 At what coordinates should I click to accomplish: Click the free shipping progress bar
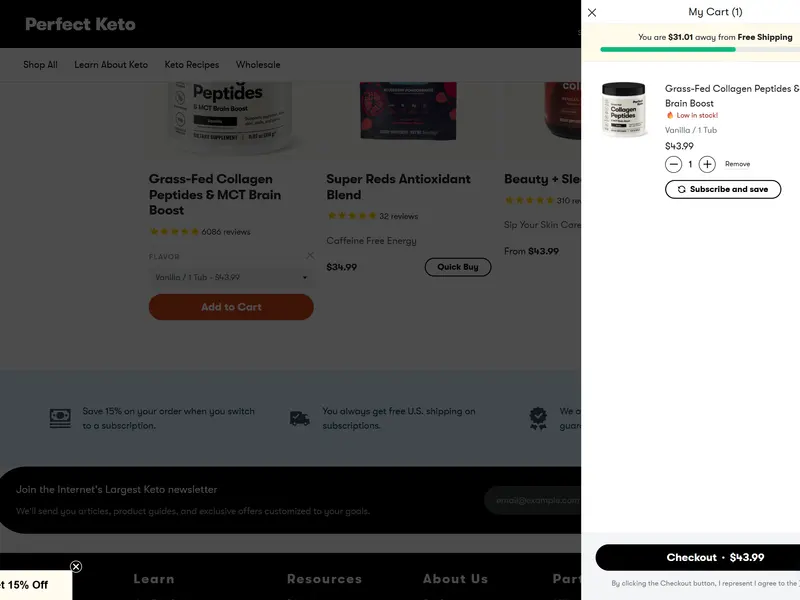point(696,49)
